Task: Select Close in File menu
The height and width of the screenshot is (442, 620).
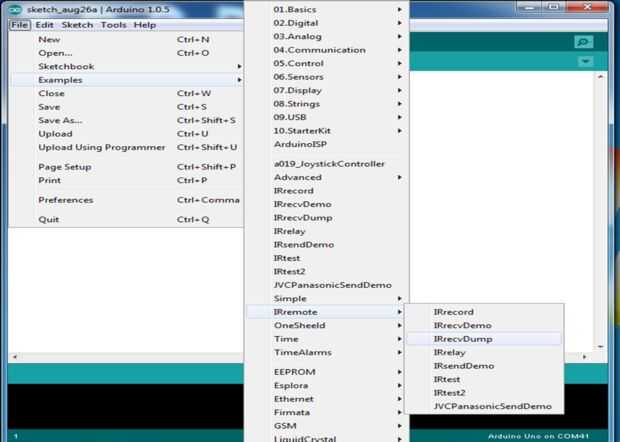Action: point(127,93)
